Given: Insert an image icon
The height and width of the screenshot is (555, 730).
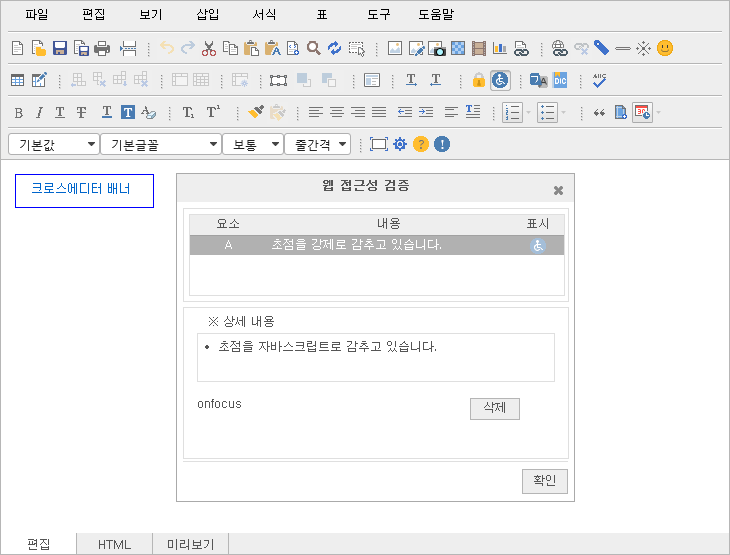Looking at the screenshot, I should 395,48.
